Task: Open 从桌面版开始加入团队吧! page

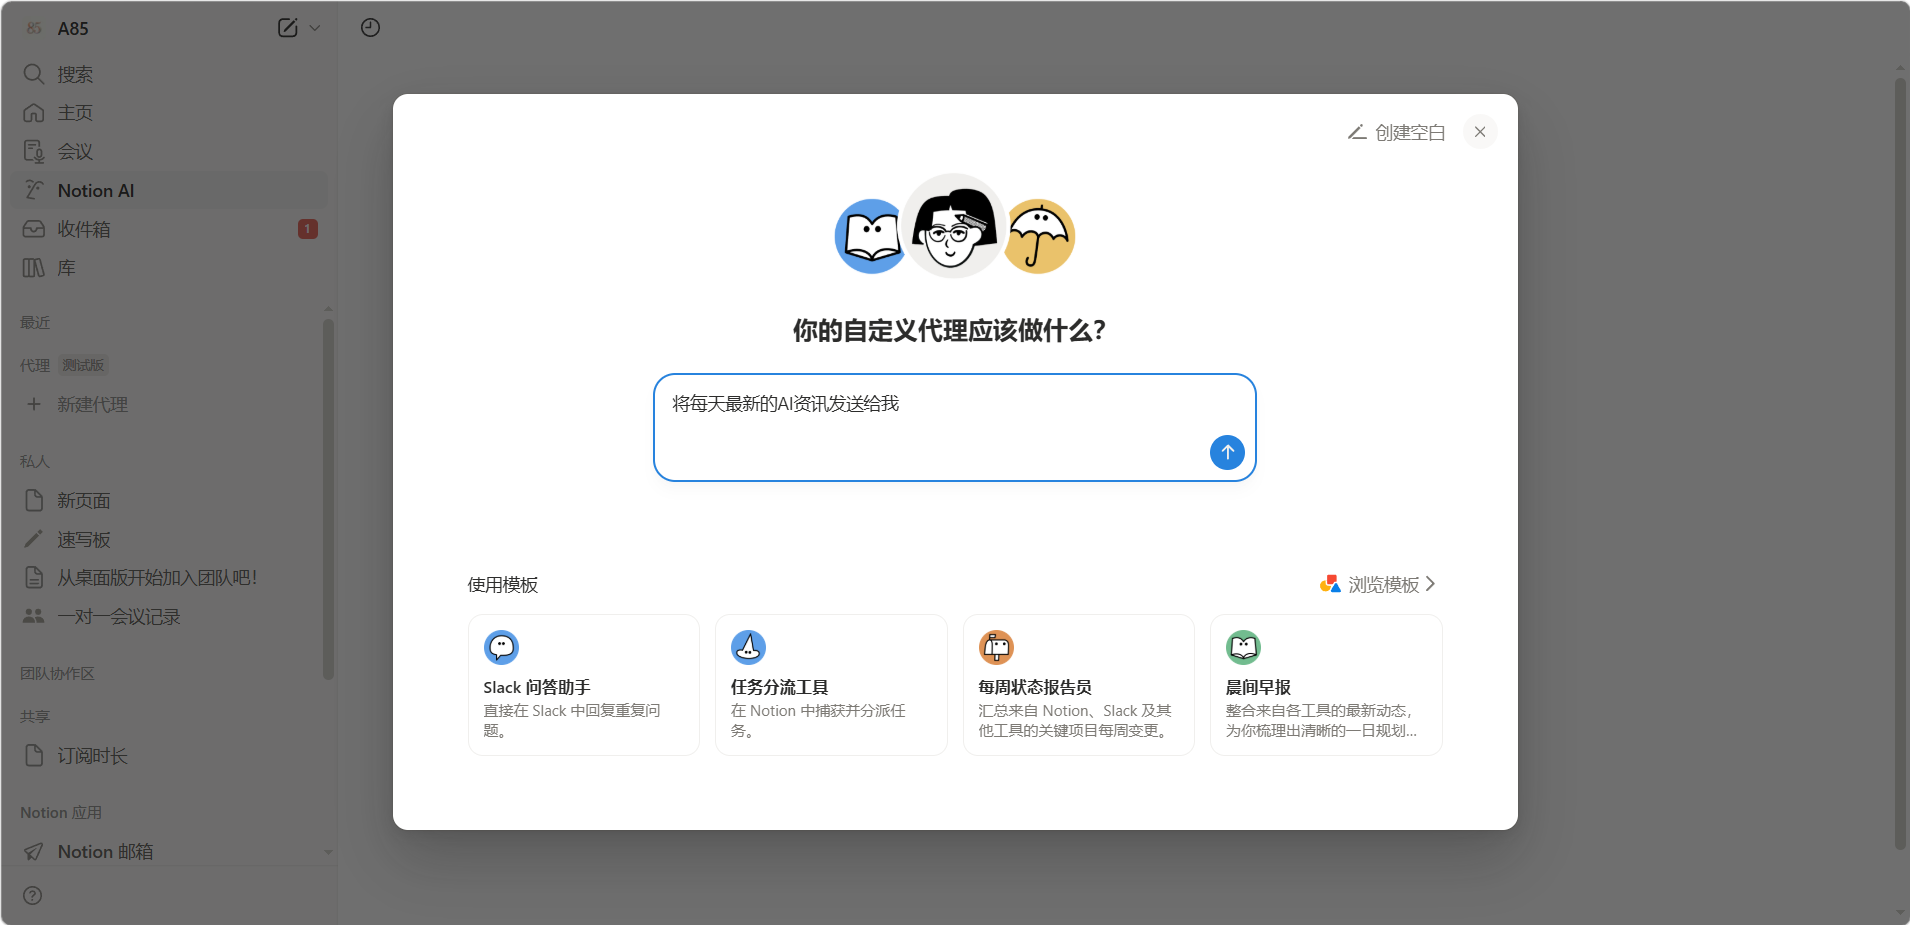Action: 170,578
